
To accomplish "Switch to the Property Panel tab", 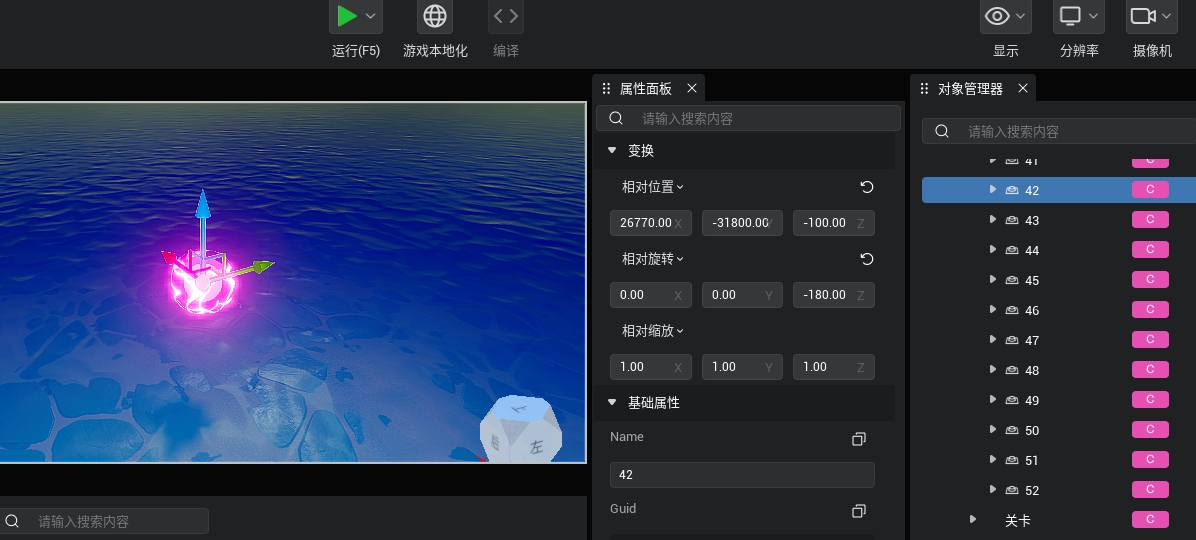I will pyautogui.click(x=646, y=89).
